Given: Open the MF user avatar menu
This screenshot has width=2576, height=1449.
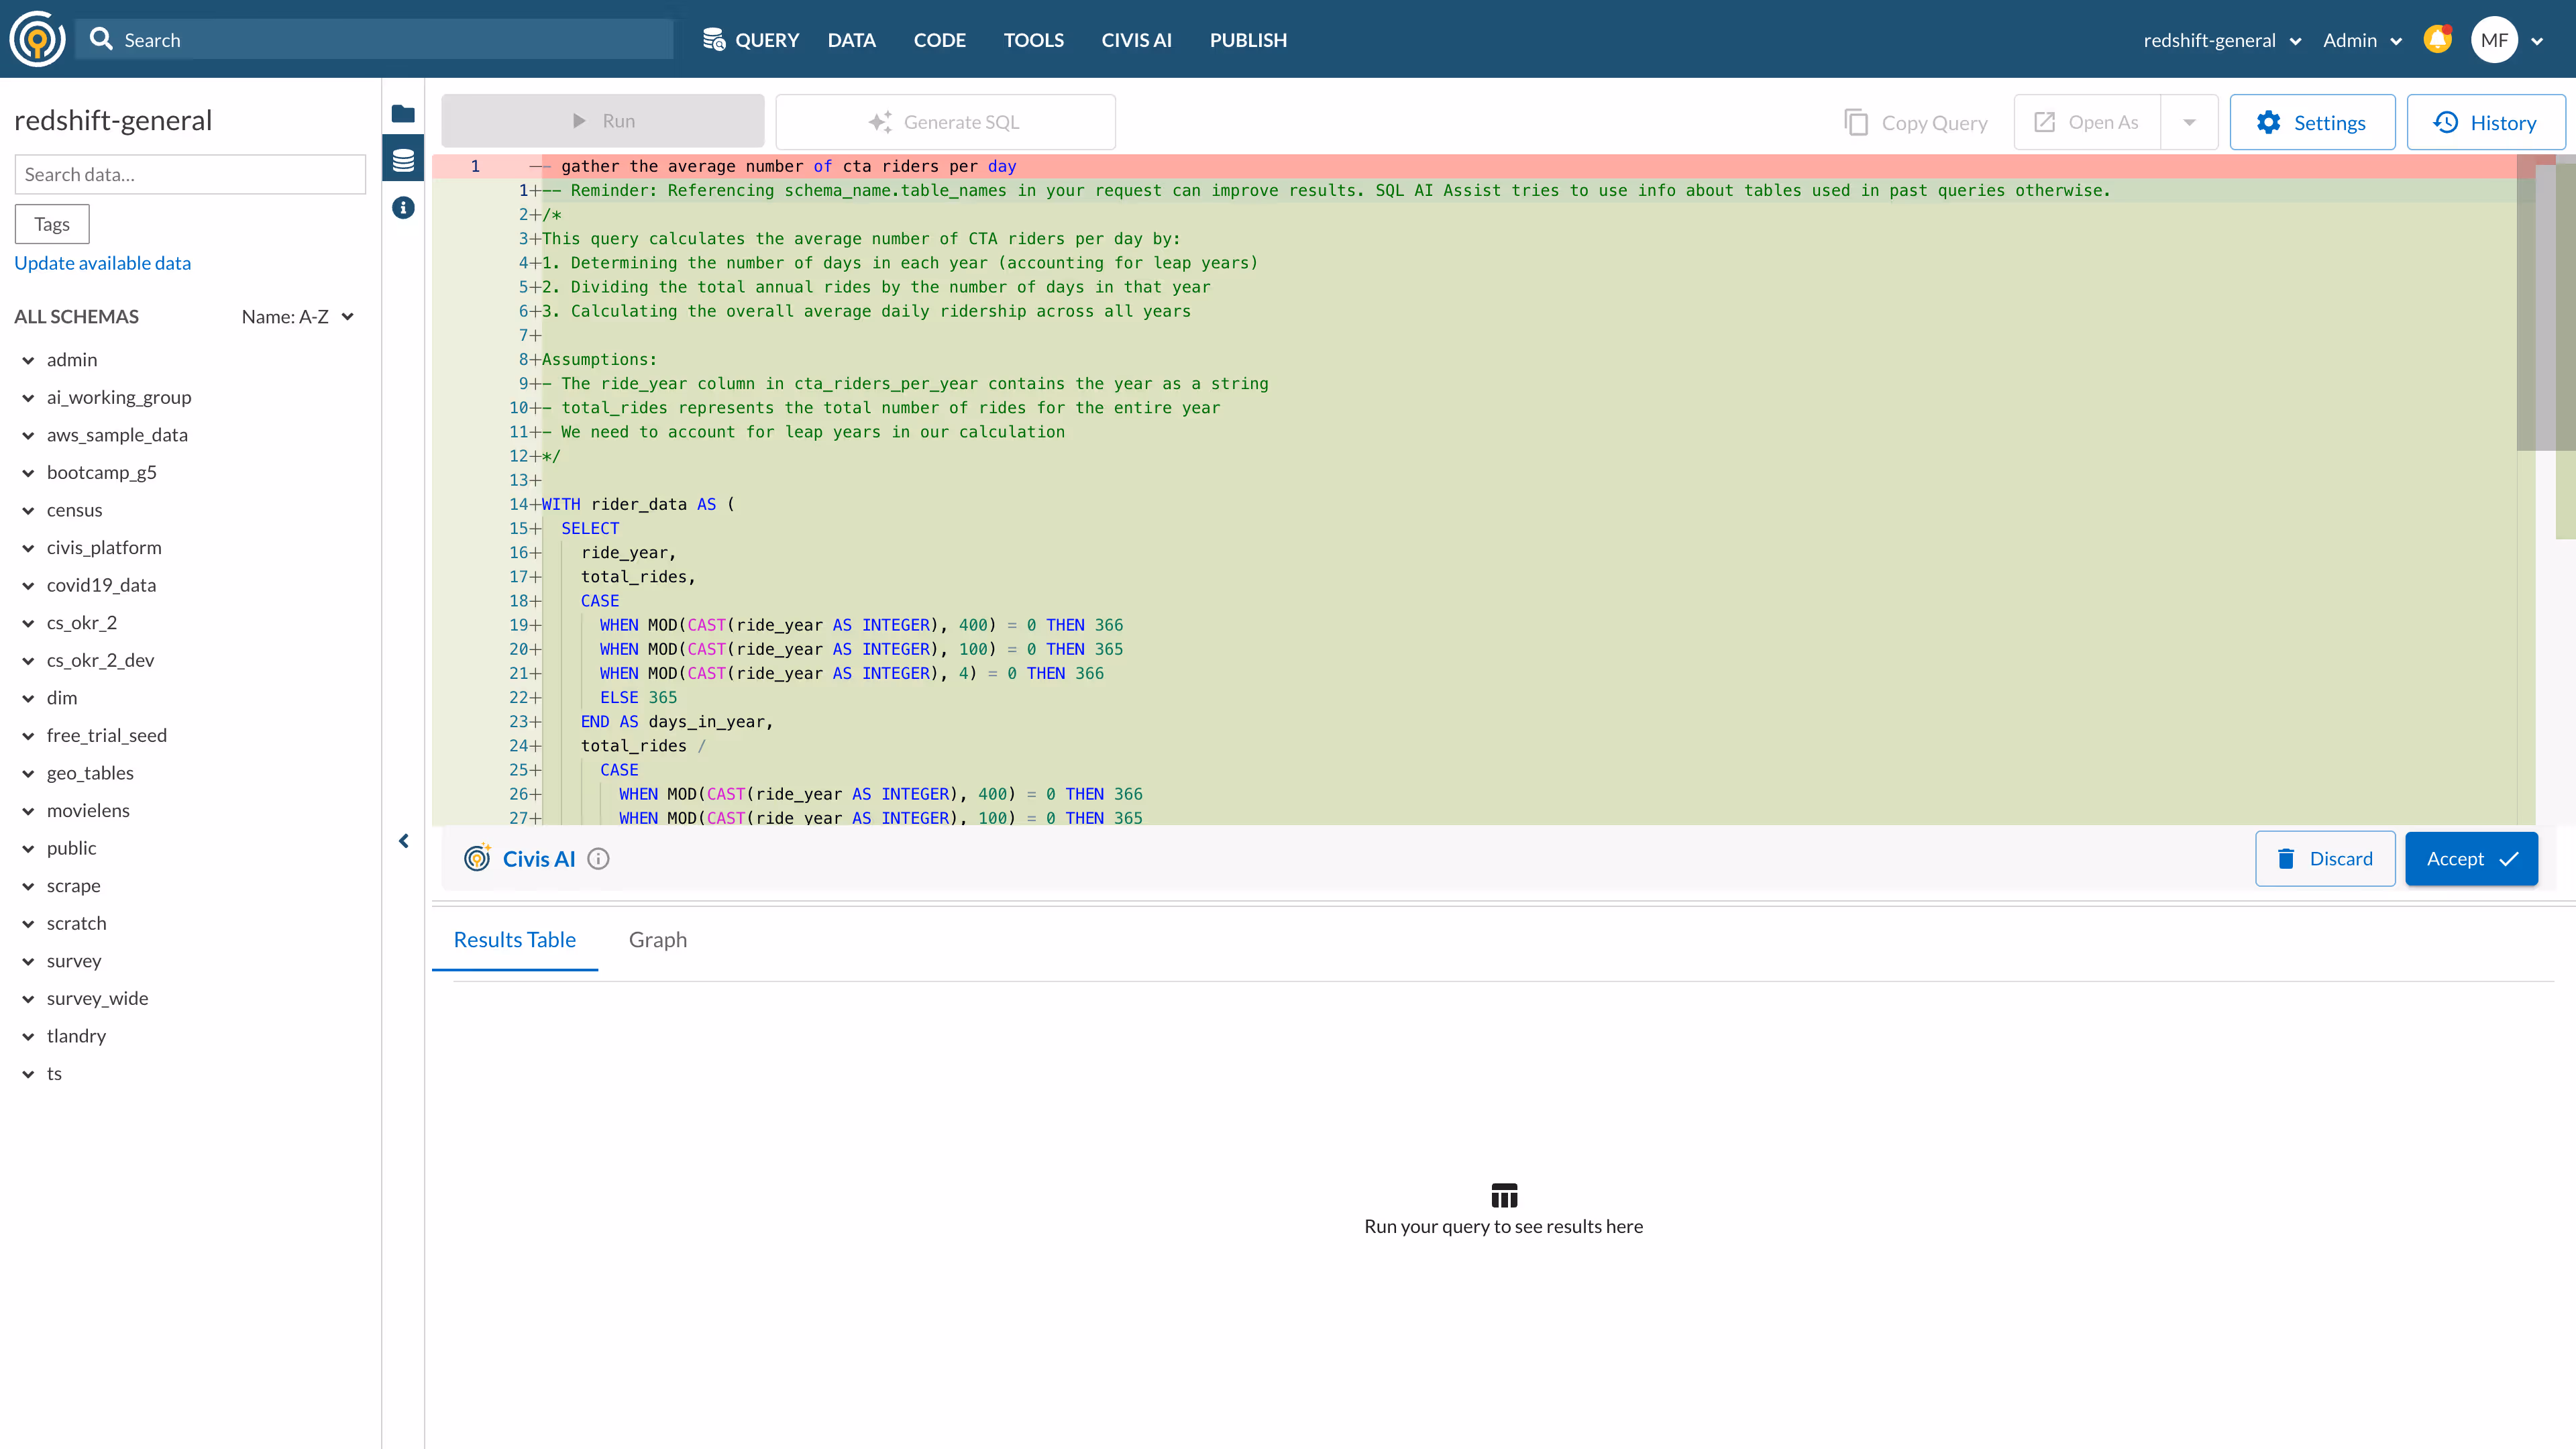Looking at the screenshot, I should (2494, 40).
